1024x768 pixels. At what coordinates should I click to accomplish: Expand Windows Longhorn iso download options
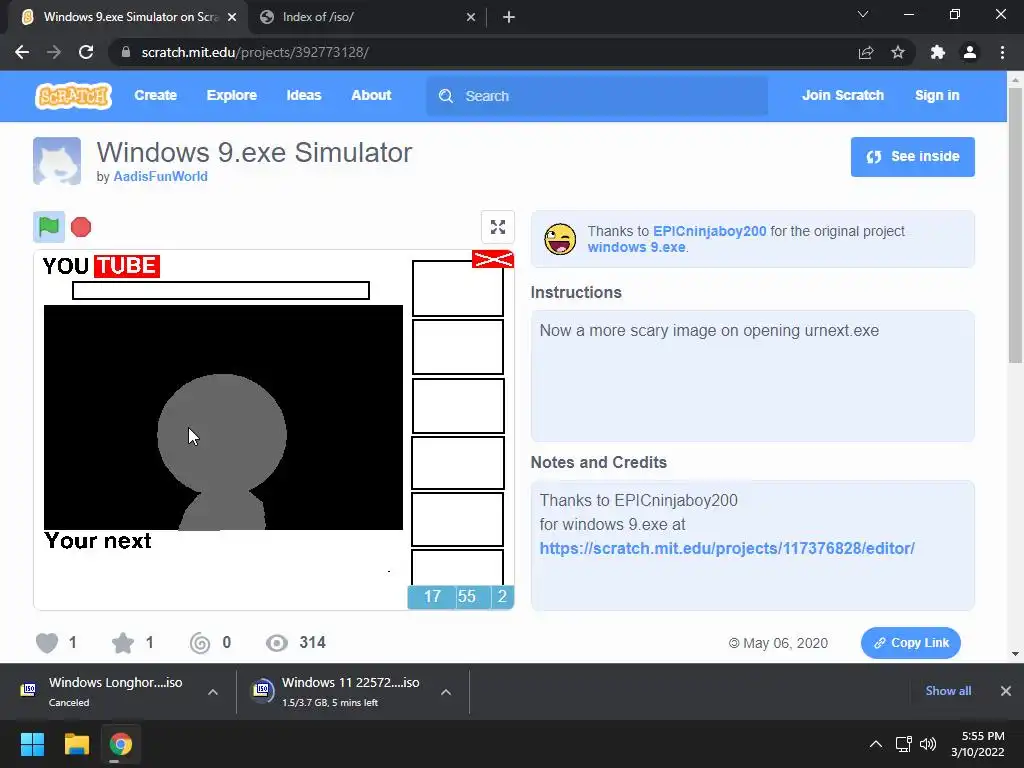(213, 692)
